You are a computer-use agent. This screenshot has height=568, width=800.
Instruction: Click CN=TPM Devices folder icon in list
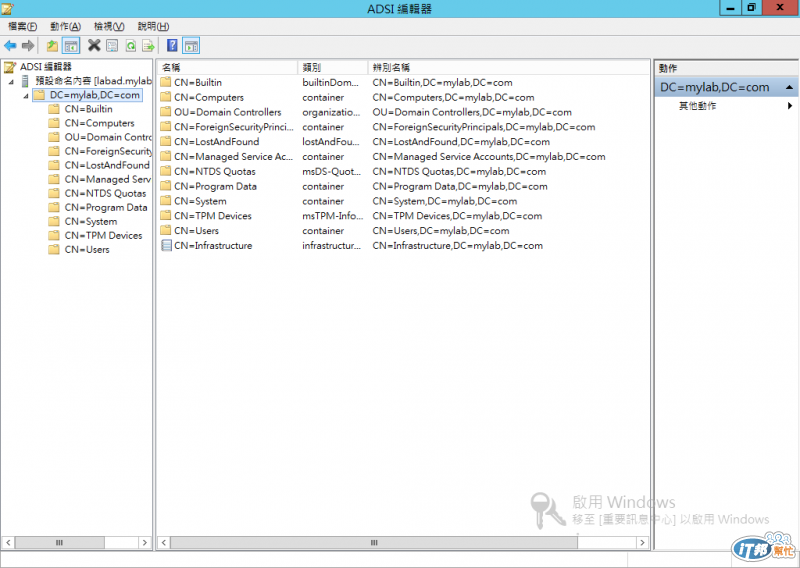pyautogui.click(x=166, y=215)
